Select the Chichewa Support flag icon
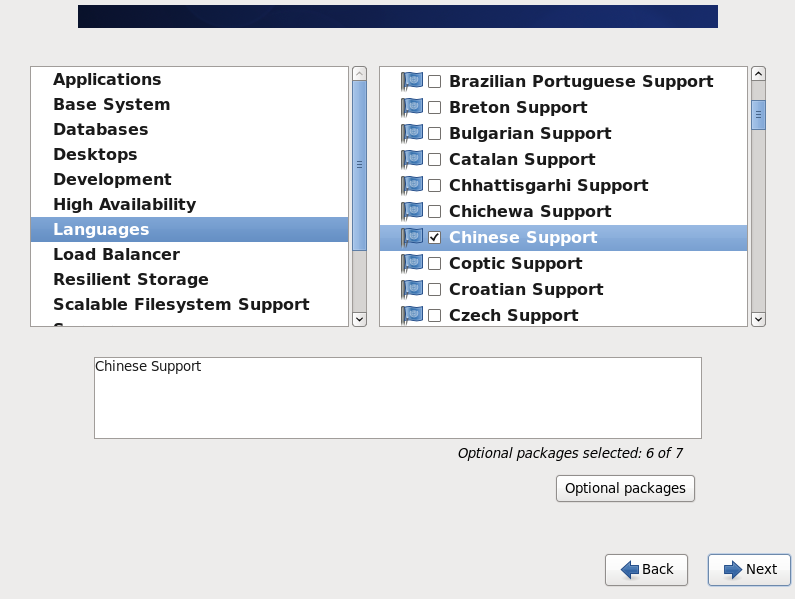The height and width of the screenshot is (599, 795). tap(412, 212)
